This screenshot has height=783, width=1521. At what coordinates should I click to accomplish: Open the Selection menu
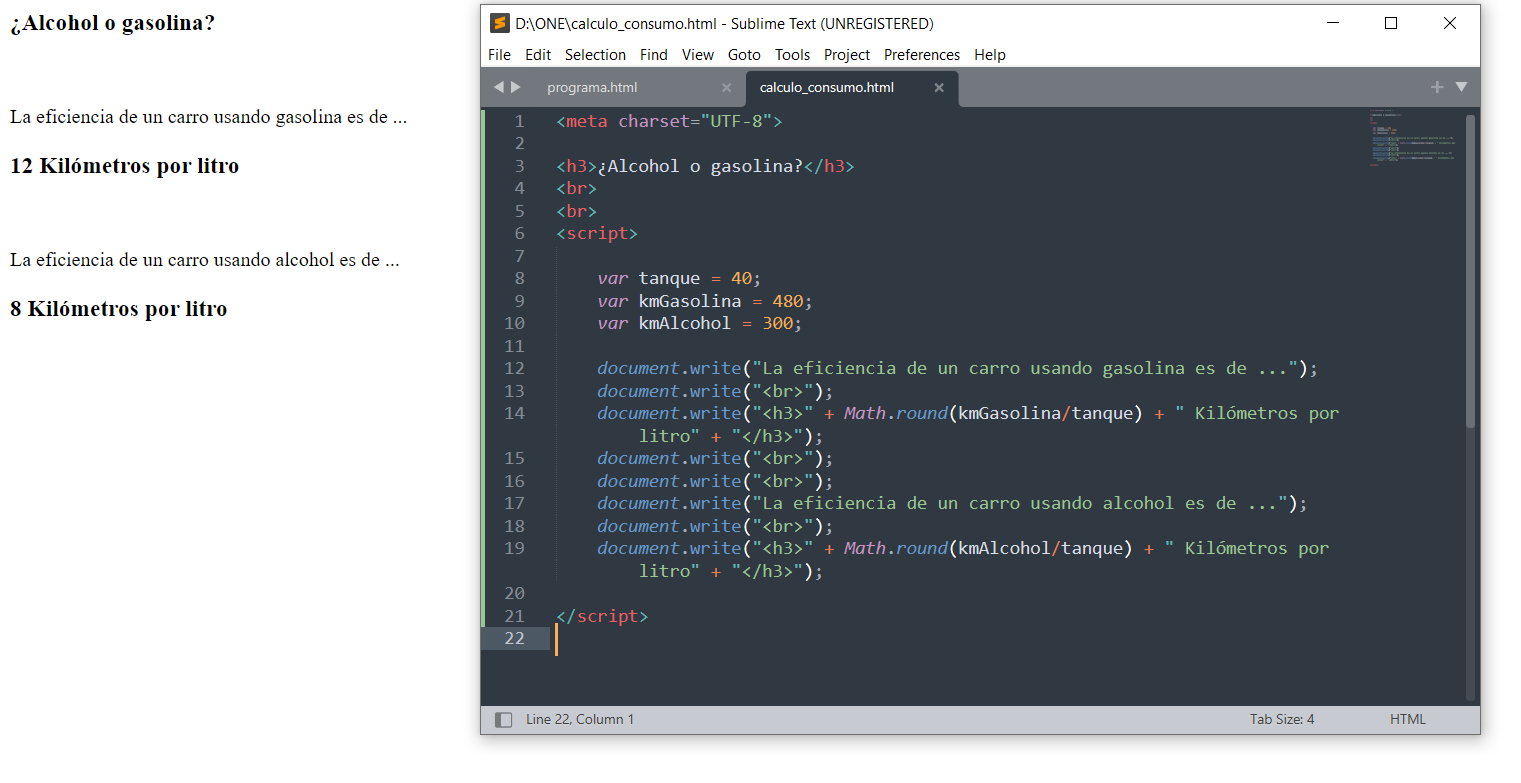click(595, 55)
